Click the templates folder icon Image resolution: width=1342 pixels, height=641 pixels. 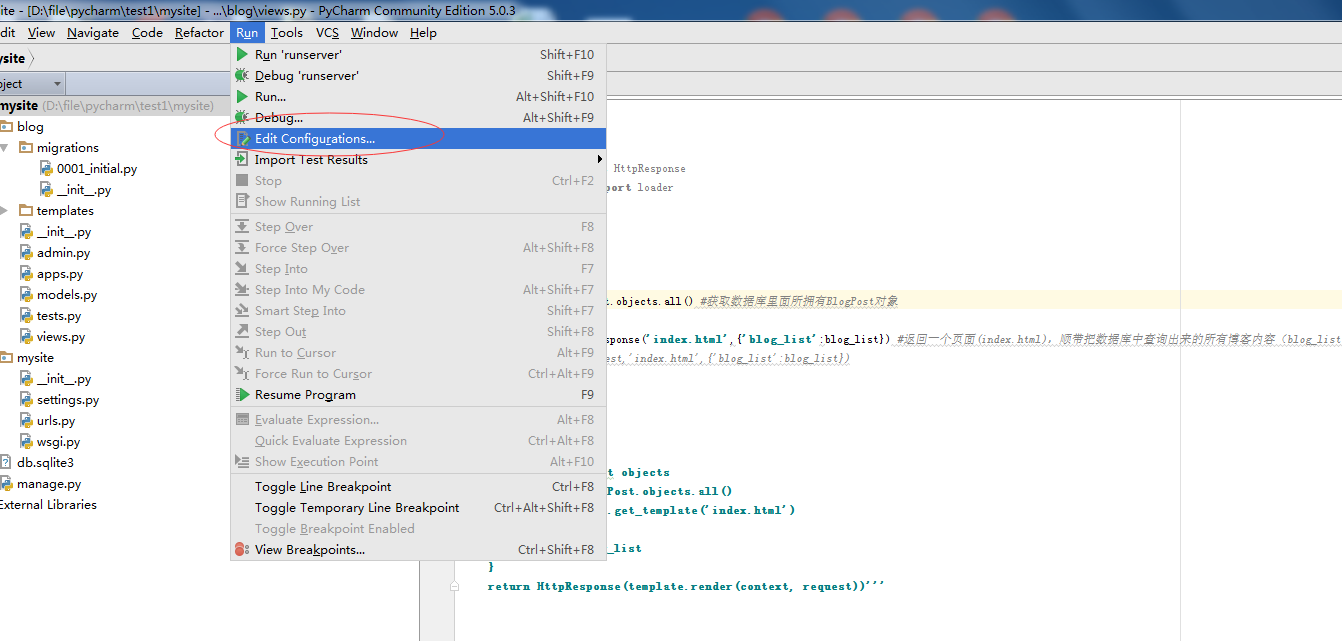tap(27, 211)
